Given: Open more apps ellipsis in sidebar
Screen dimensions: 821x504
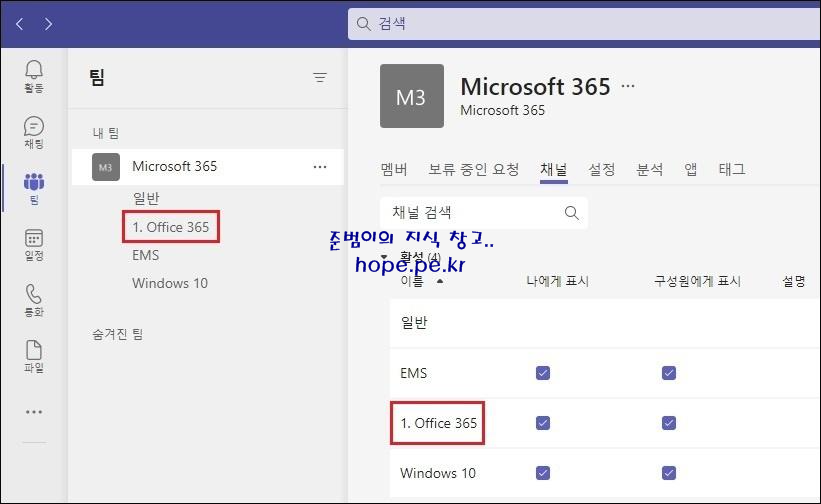Looking at the screenshot, I should [34, 412].
